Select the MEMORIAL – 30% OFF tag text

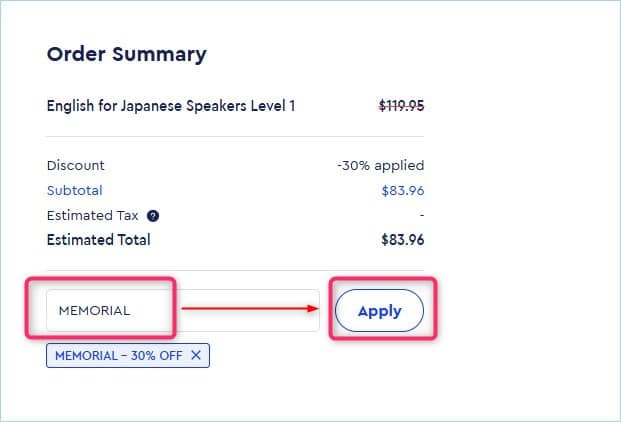click(x=119, y=355)
